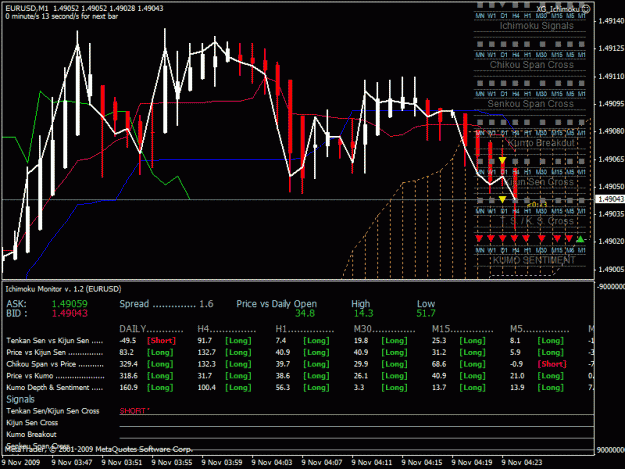This screenshot has width=625, height=469.
Task: Click the Tenkan Sen vs Kijun Sen row label
Action: (55, 341)
